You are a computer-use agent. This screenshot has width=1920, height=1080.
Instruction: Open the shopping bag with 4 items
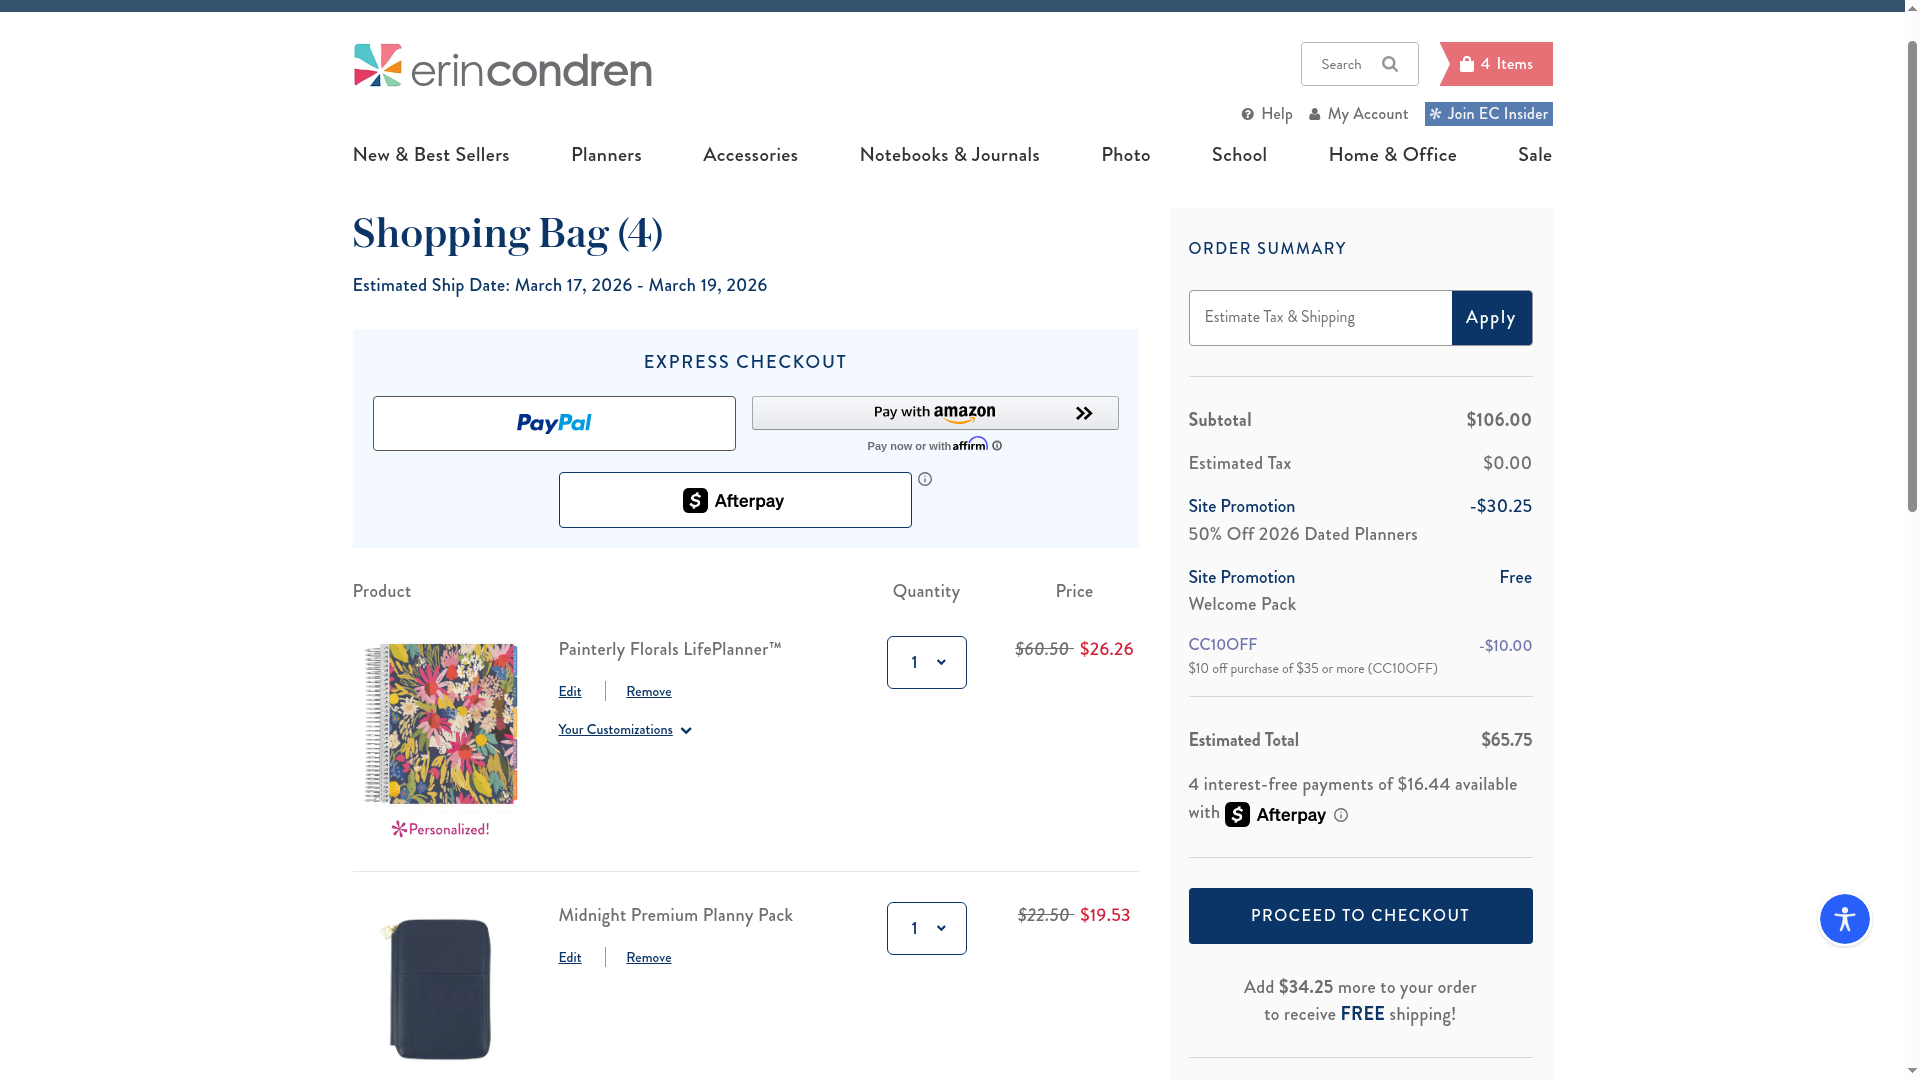[x=1496, y=64]
